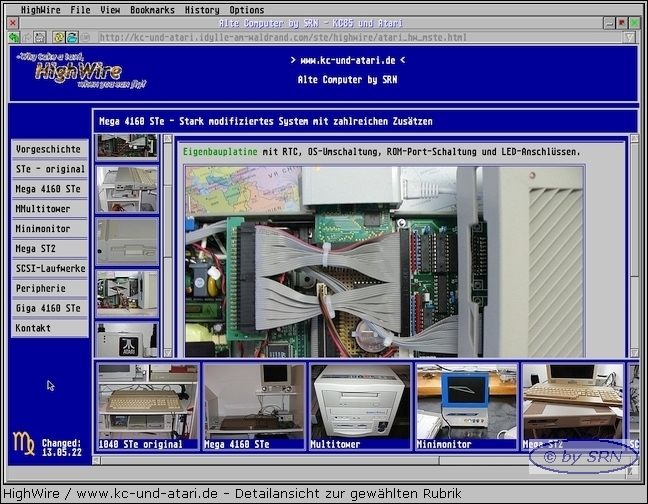Open the Mega ST2 gallery card
This screenshot has width=648, height=504.
[573, 407]
